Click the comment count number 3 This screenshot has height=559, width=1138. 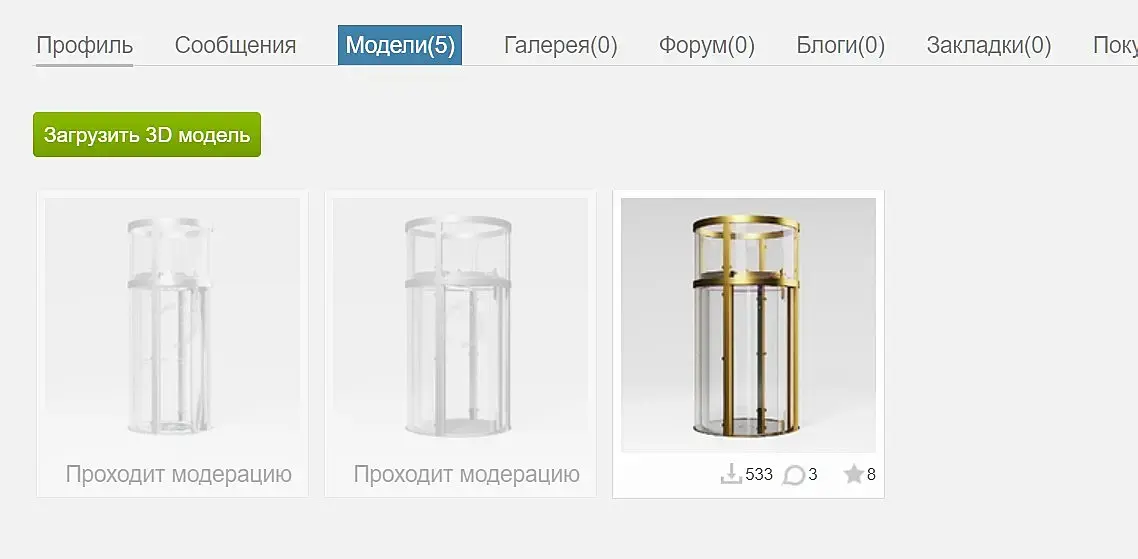tap(813, 475)
